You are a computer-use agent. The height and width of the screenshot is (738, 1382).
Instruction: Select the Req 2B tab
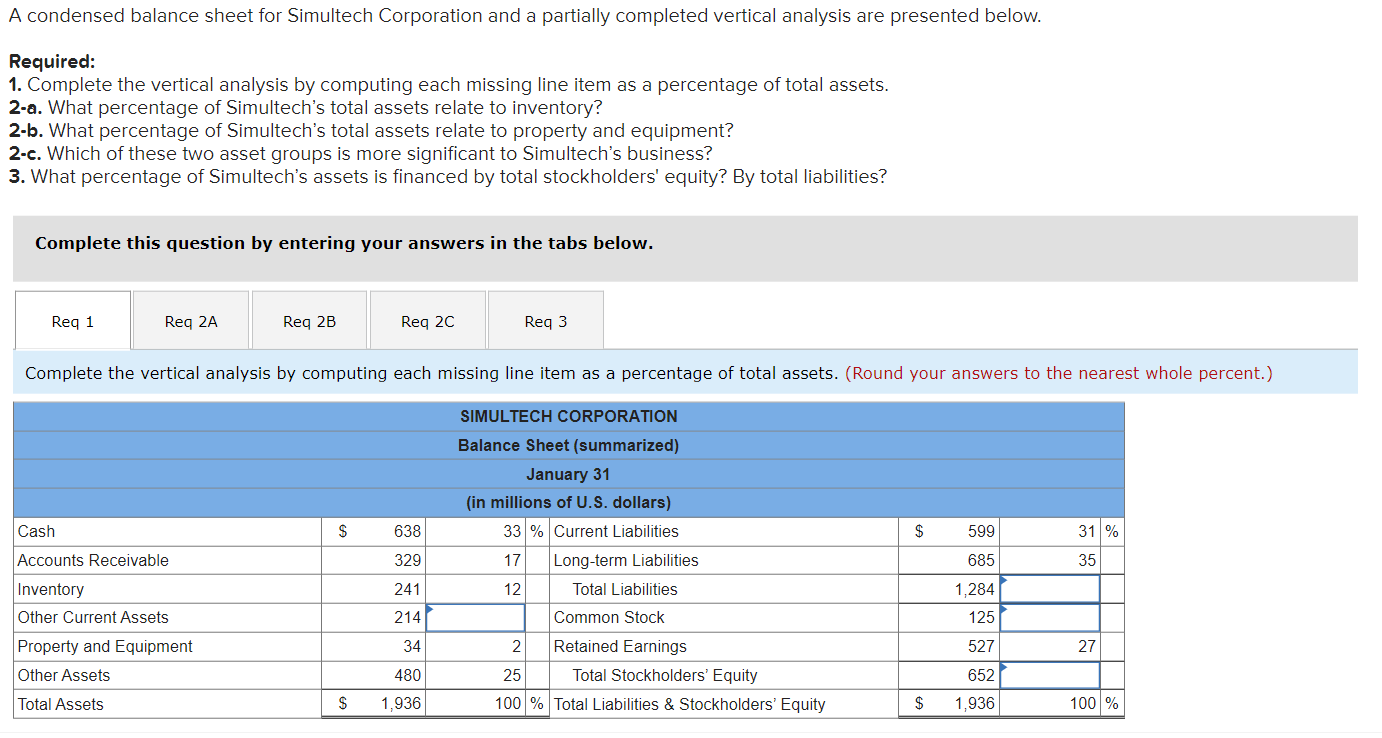coord(309,321)
